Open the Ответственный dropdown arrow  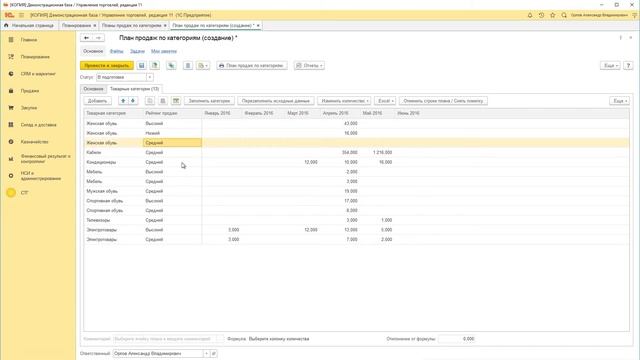(207, 353)
